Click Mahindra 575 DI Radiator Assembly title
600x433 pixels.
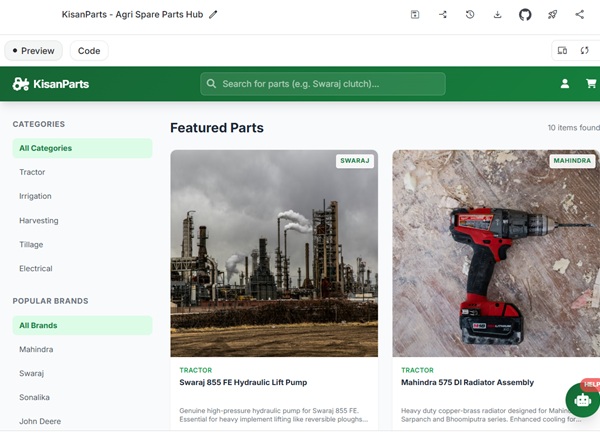pyautogui.click(x=467, y=382)
